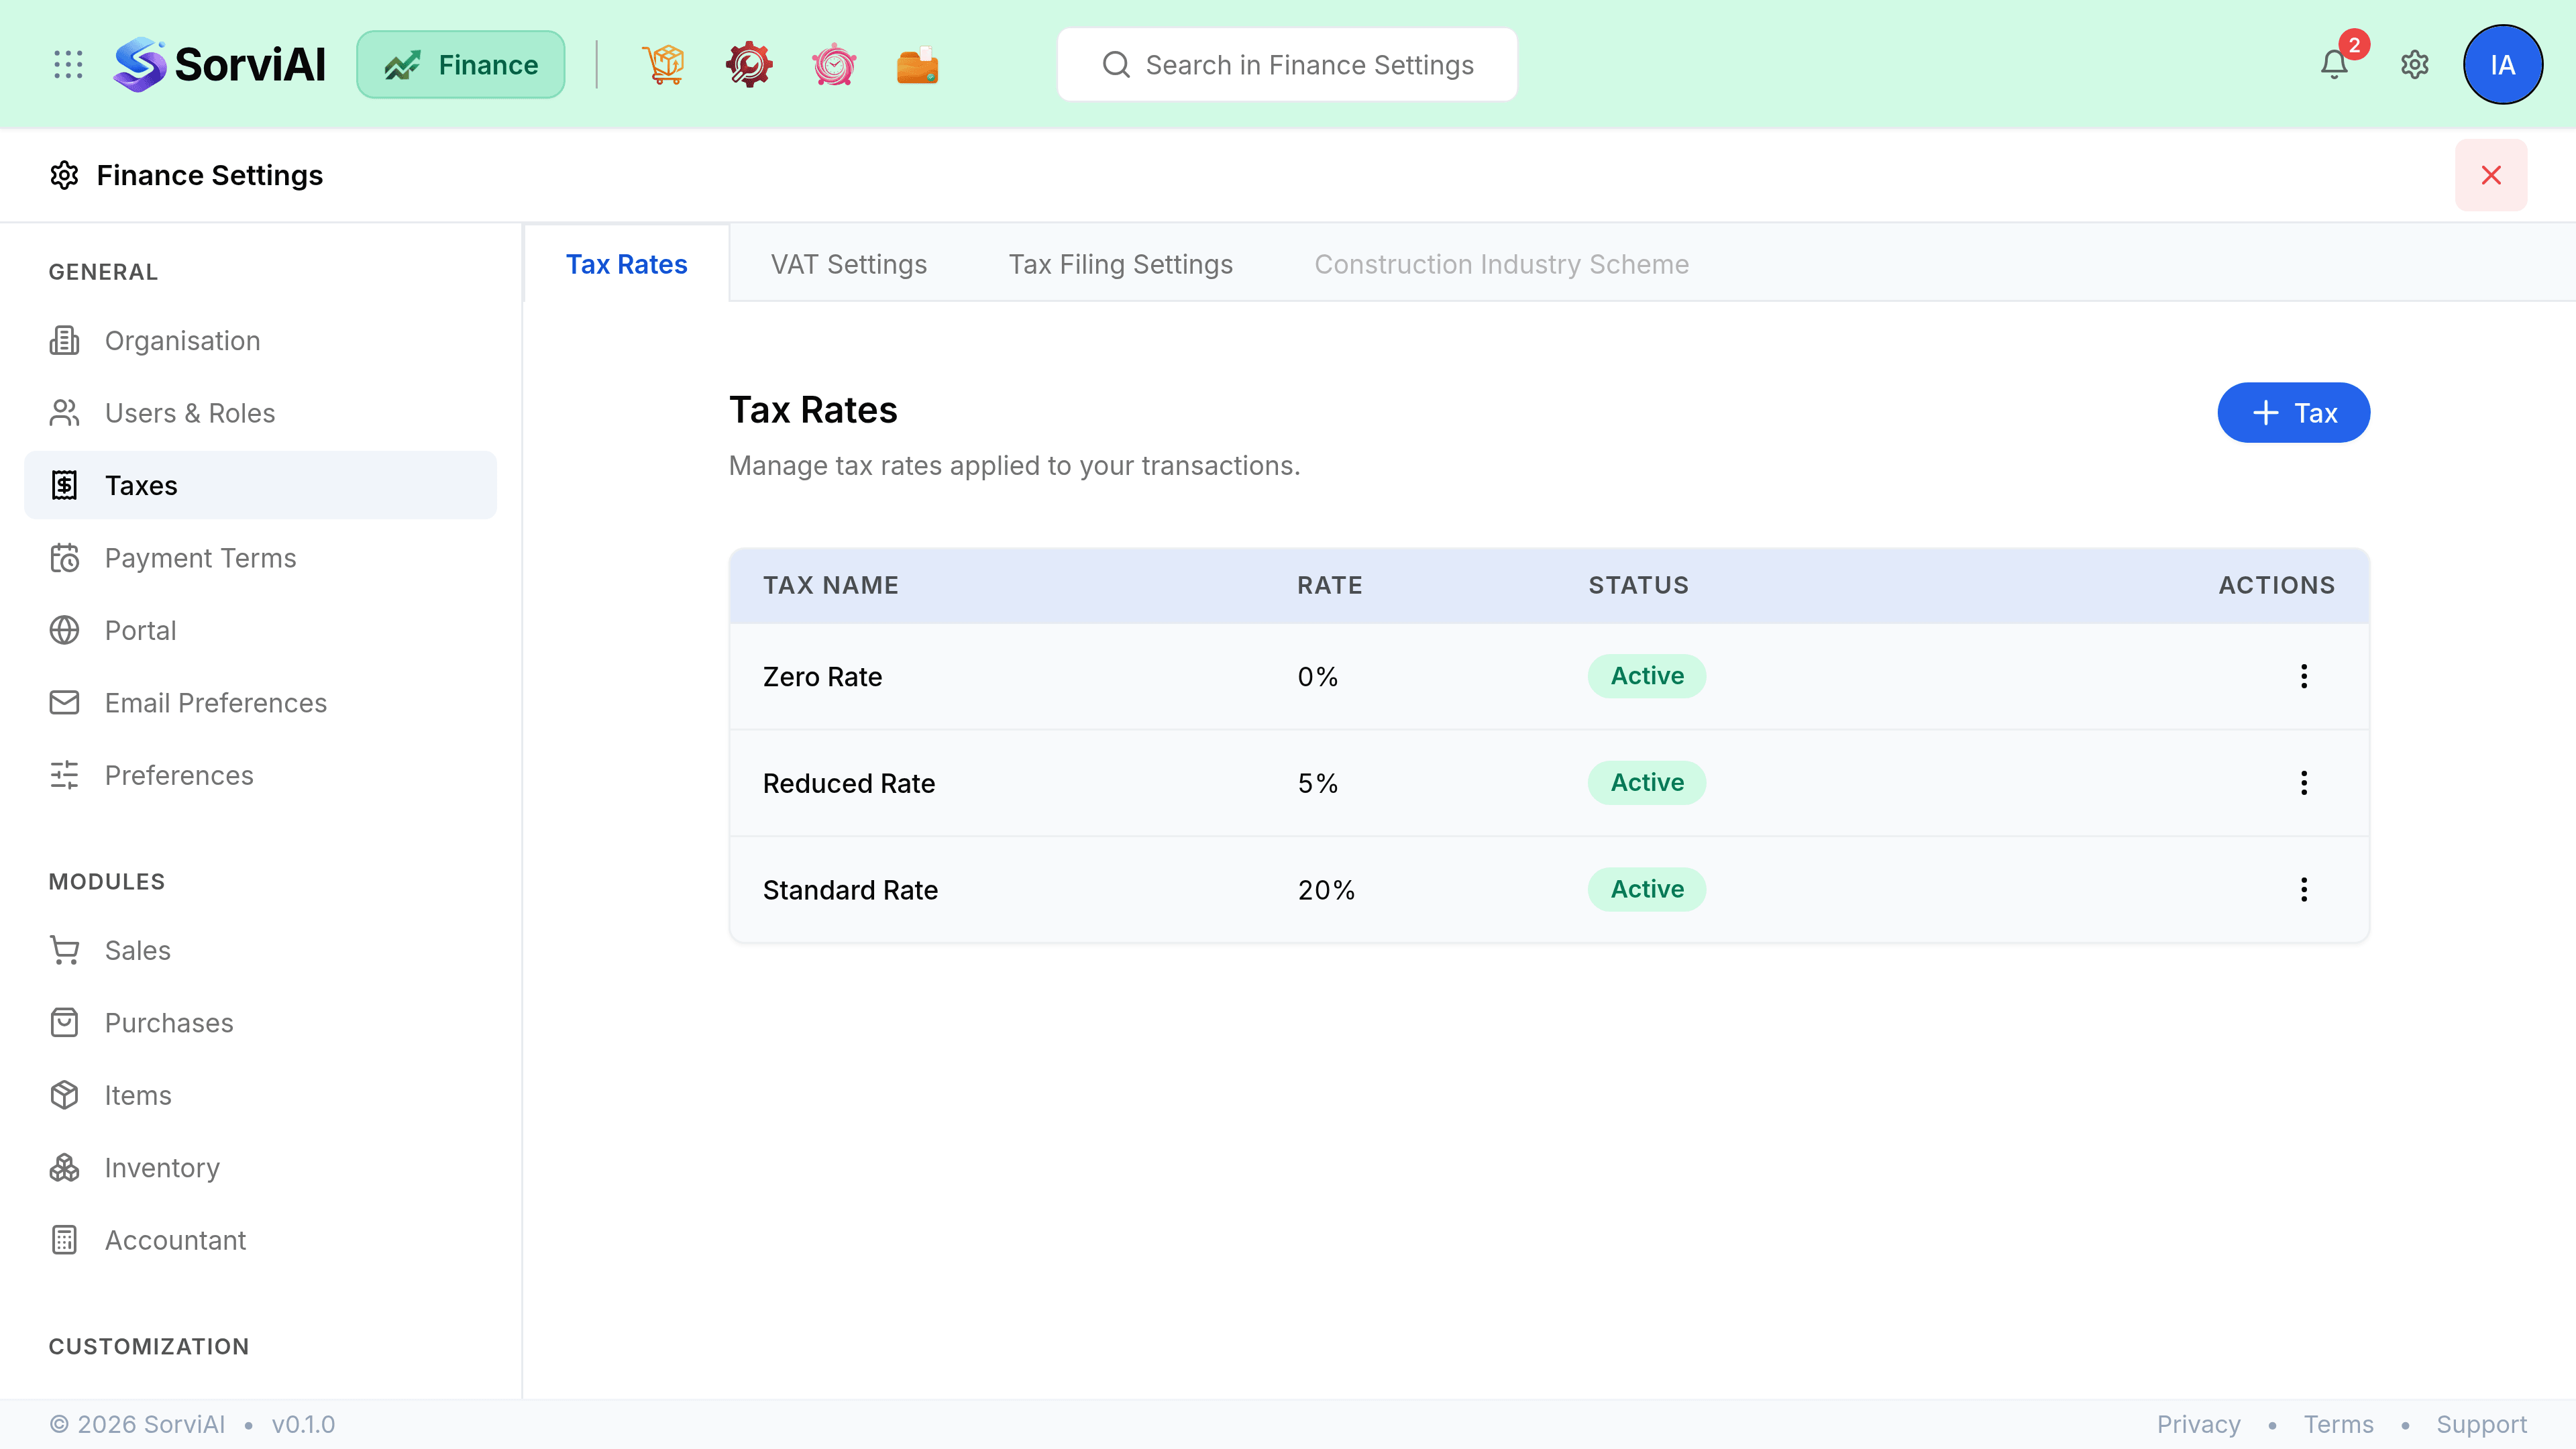Open the Privacy link in footer
Image resolution: width=2576 pixels, height=1449 pixels.
click(x=2198, y=1424)
